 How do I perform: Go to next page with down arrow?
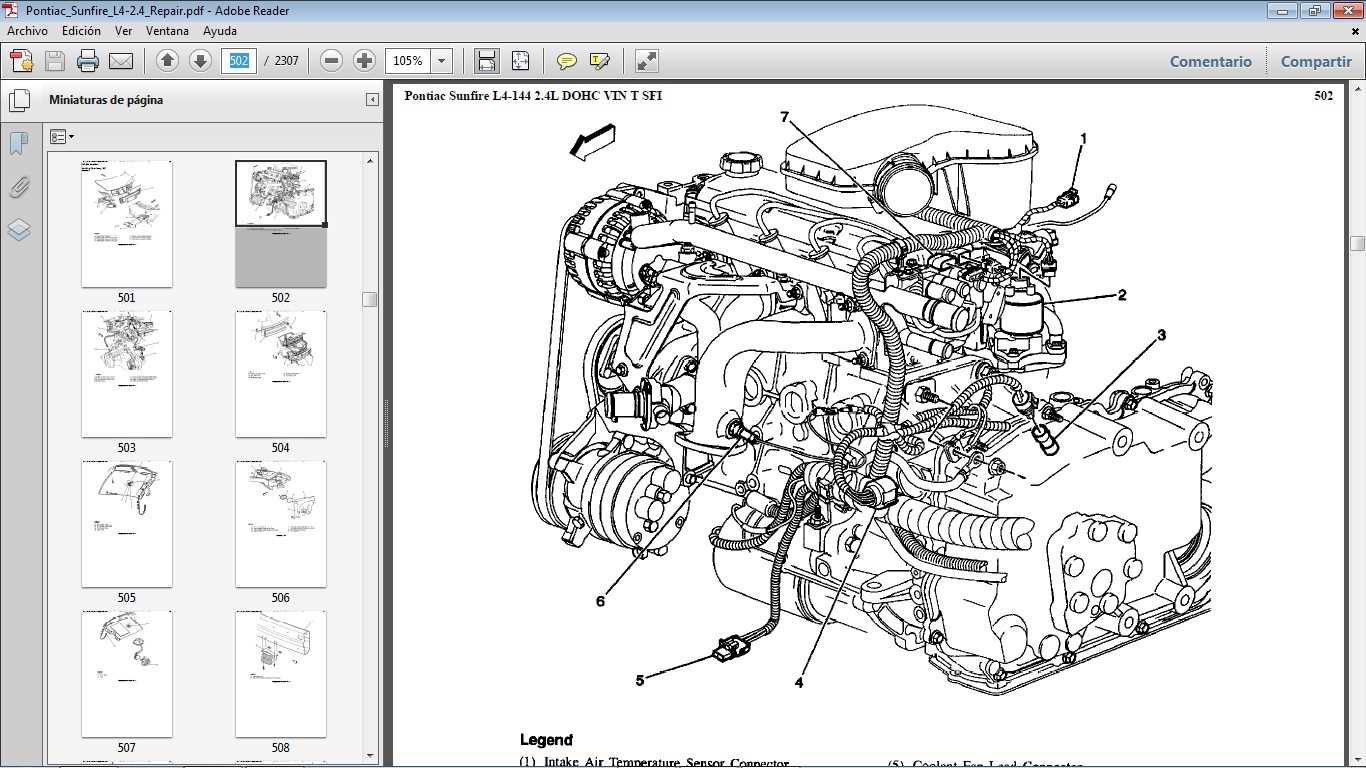pyautogui.click(x=200, y=61)
